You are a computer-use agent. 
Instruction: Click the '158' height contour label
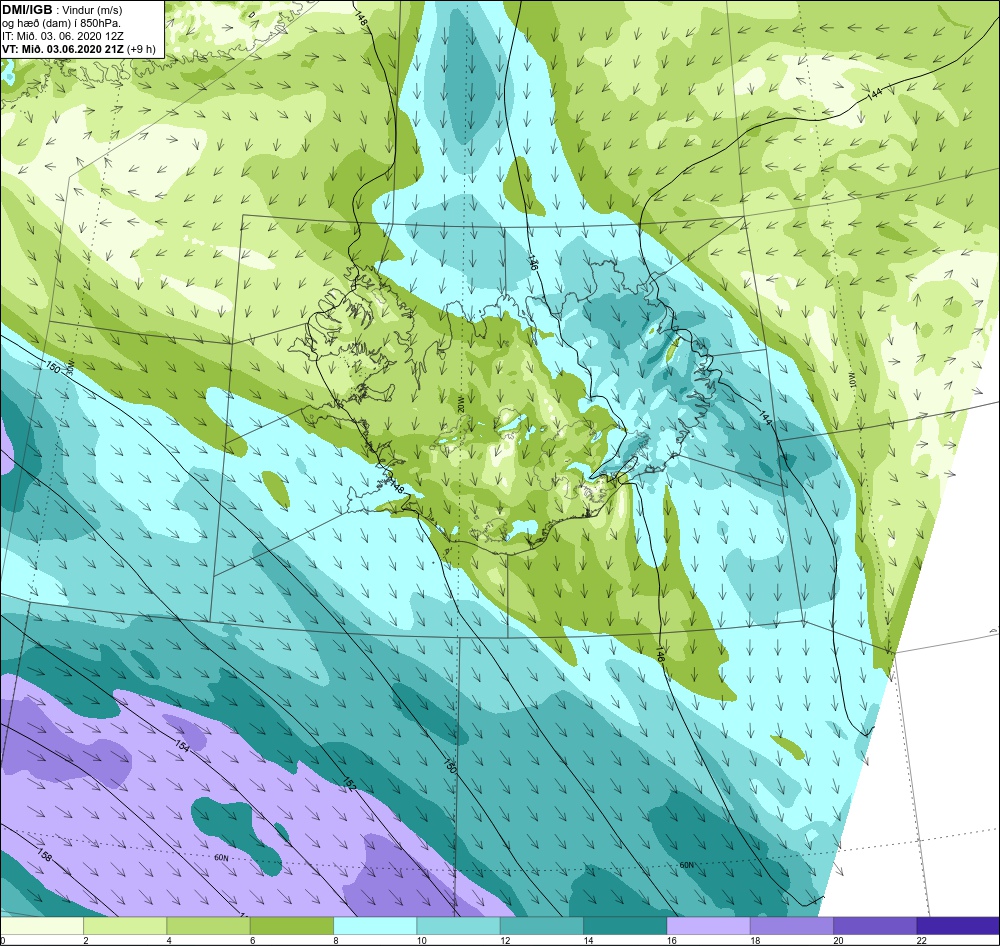[x=44, y=855]
